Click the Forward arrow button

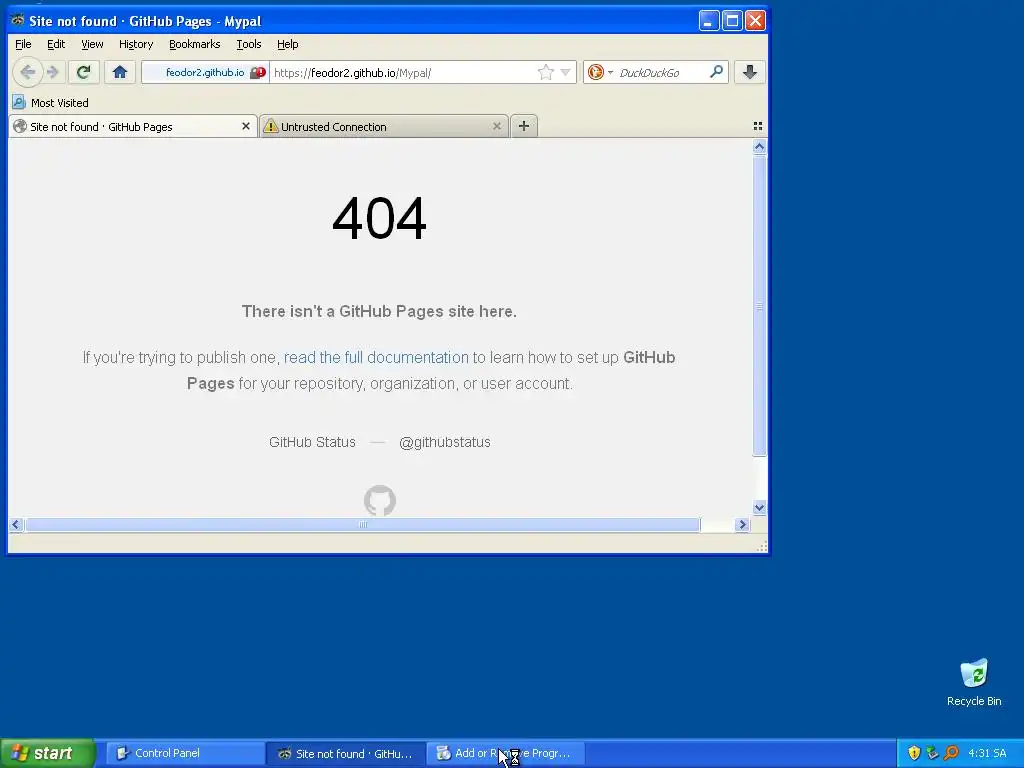pyautogui.click(x=53, y=72)
